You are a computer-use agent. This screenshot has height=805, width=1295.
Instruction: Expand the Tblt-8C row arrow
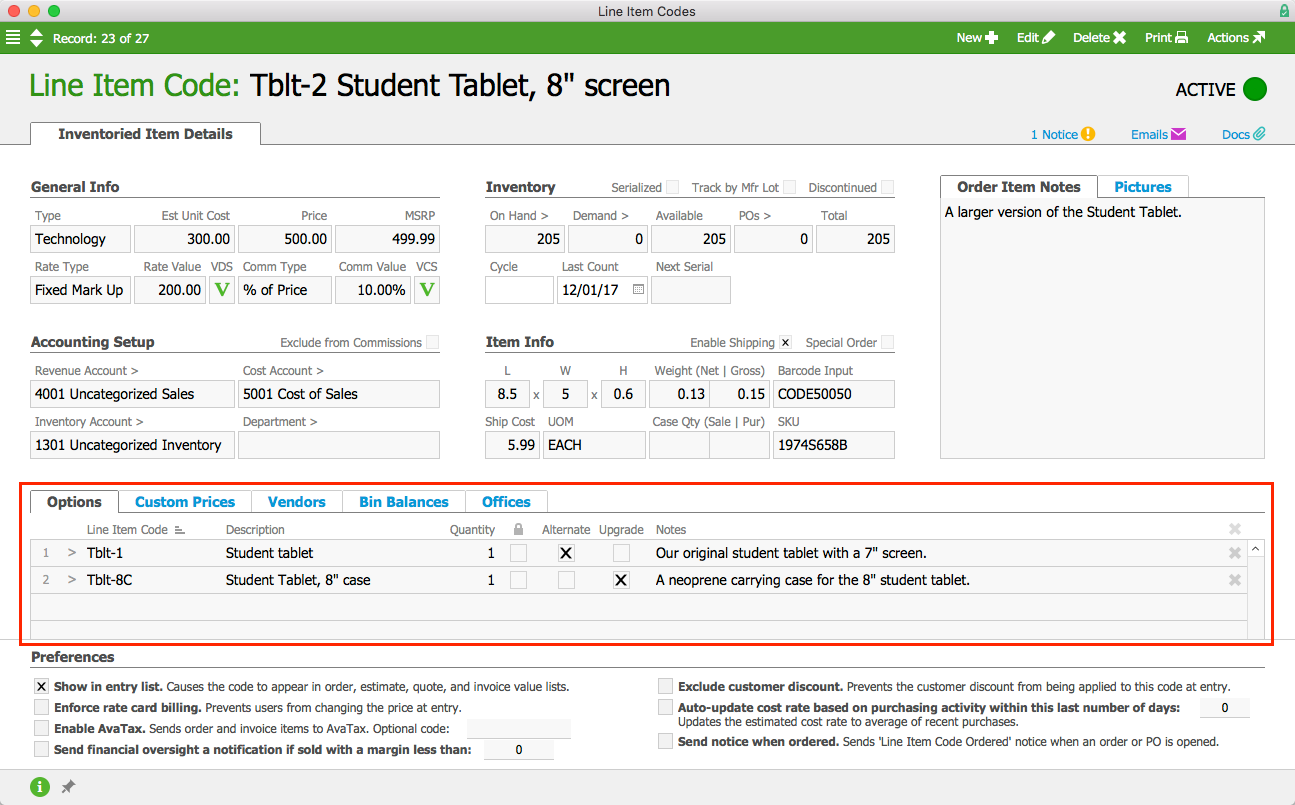(x=72, y=580)
